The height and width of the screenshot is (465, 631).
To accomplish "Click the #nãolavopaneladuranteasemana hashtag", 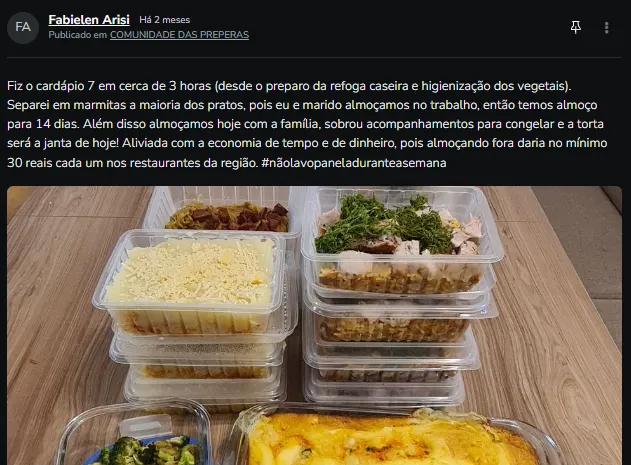I will 354,163.
